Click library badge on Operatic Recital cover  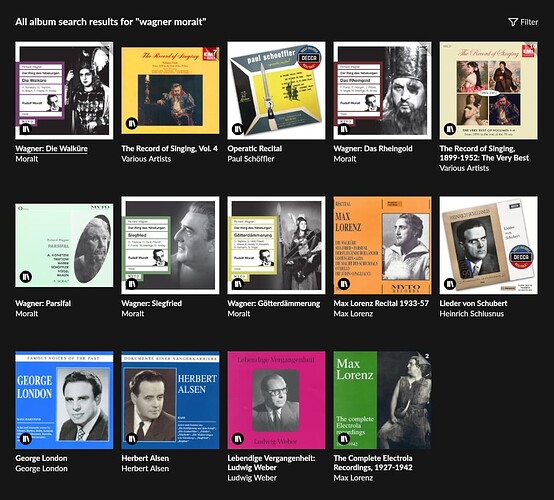tap(237, 129)
